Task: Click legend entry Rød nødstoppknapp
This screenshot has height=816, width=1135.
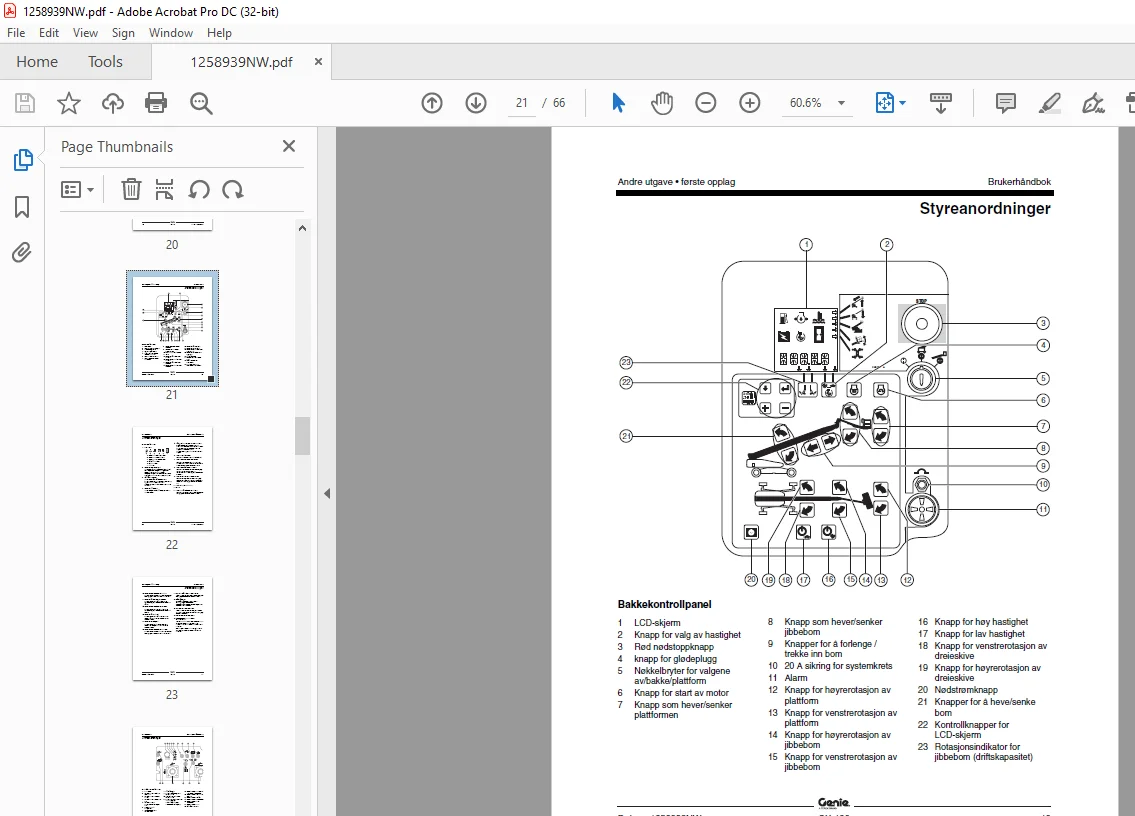Action: (674, 647)
